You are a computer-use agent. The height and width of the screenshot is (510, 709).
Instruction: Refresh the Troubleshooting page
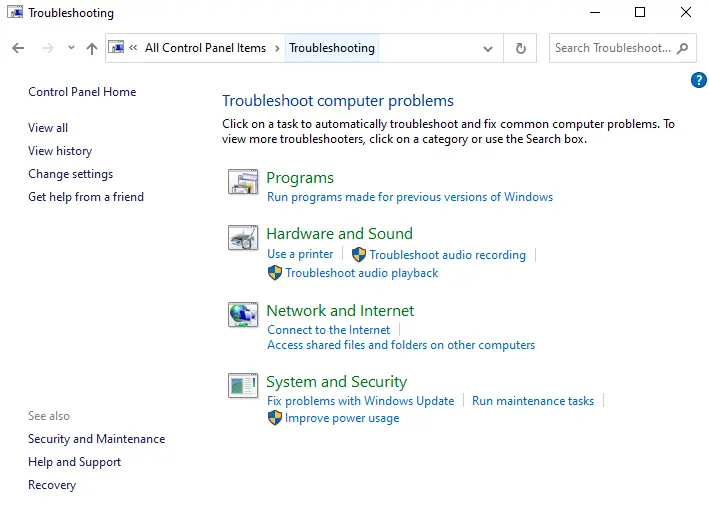[520, 48]
